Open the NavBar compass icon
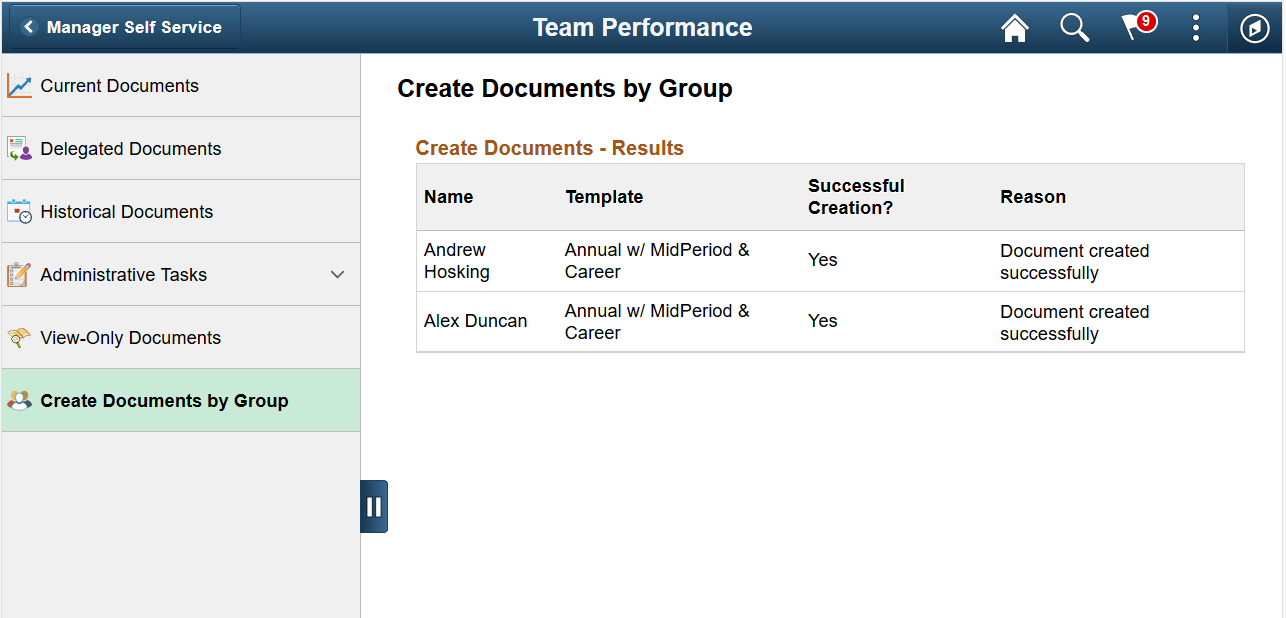Image resolution: width=1286 pixels, height=618 pixels. click(1255, 28)
